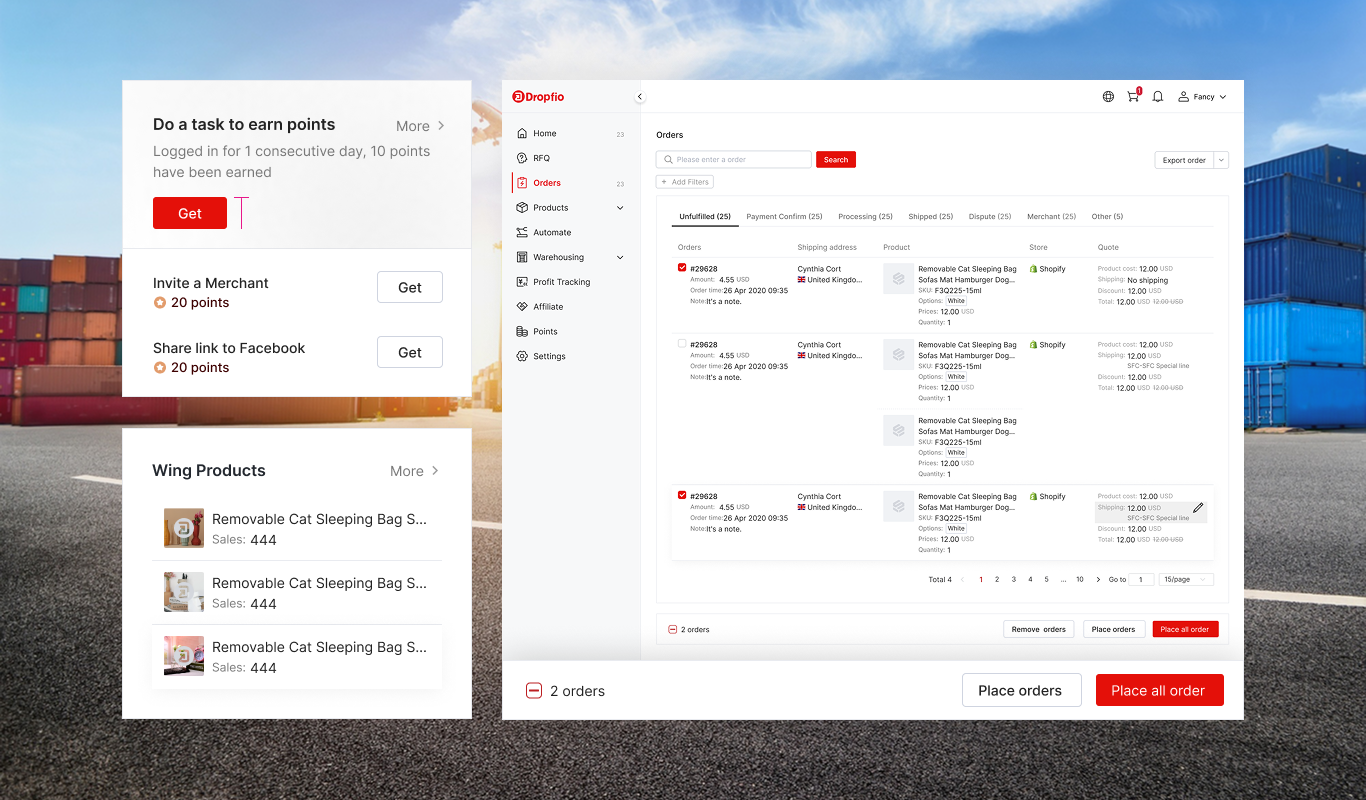Screen dimensions: 1366x800
Task: Uncheck the first order #29628 checkbox
Action: click(x=682, y=268)
